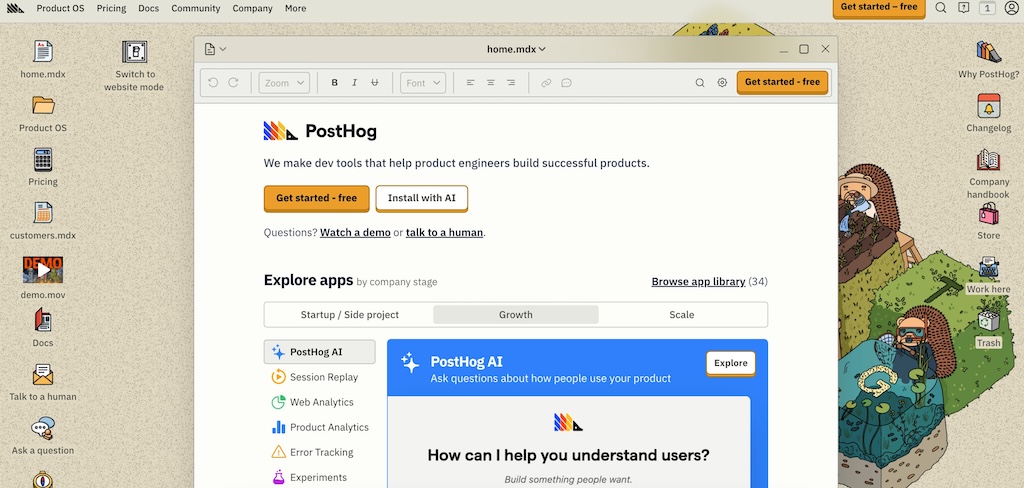
Task: Play the demo.mov video thumbnail
Action: [x=43, y=269]
